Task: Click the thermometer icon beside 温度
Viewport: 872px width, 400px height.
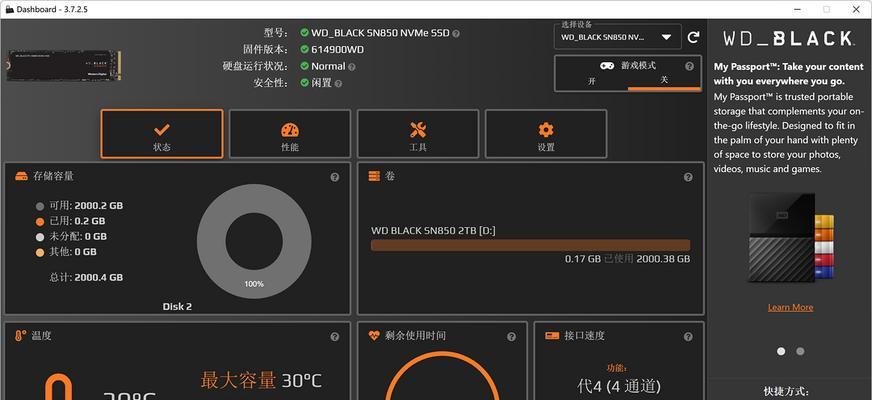Action: (21, 335)
